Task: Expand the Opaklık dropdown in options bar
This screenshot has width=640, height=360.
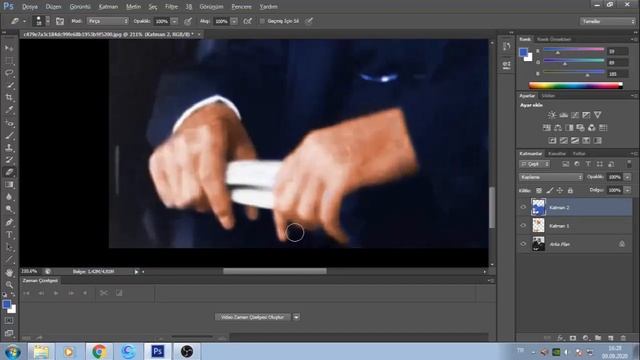Action: (175, 21)
